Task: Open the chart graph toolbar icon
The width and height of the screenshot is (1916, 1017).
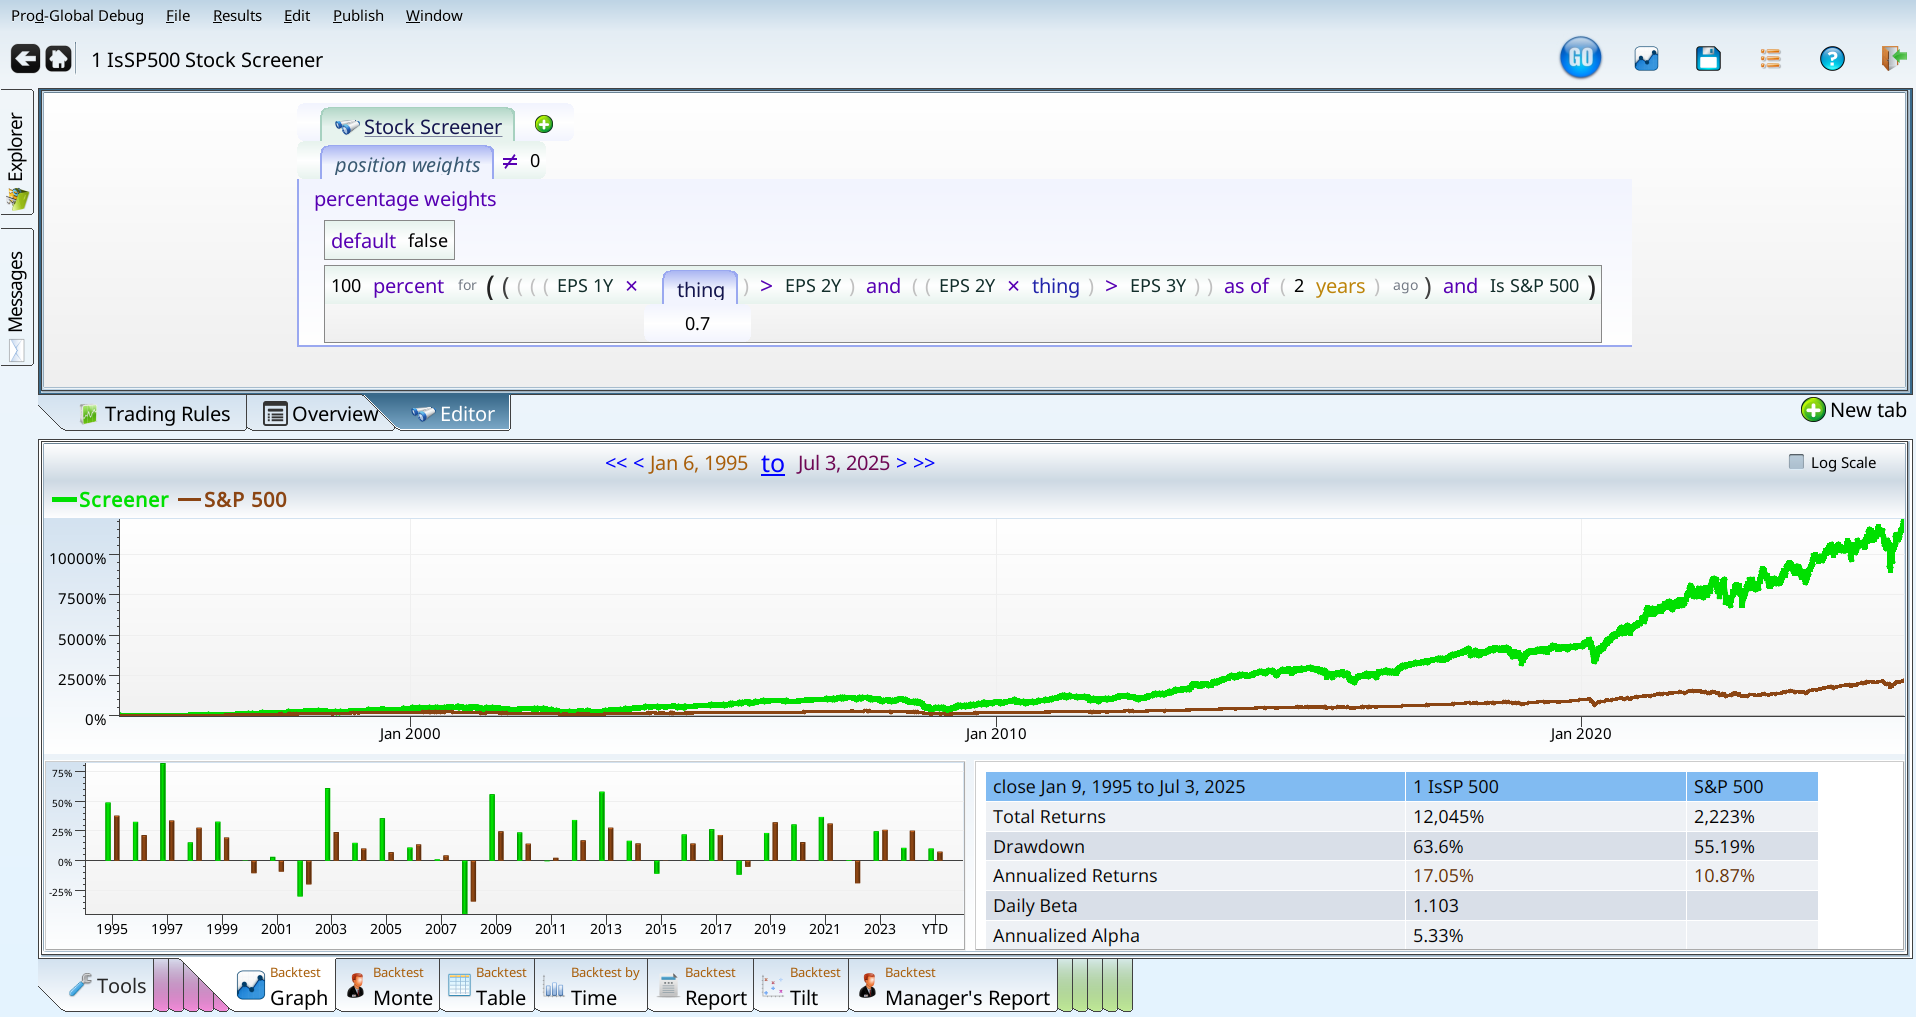Action: [x=1646, y=59]
